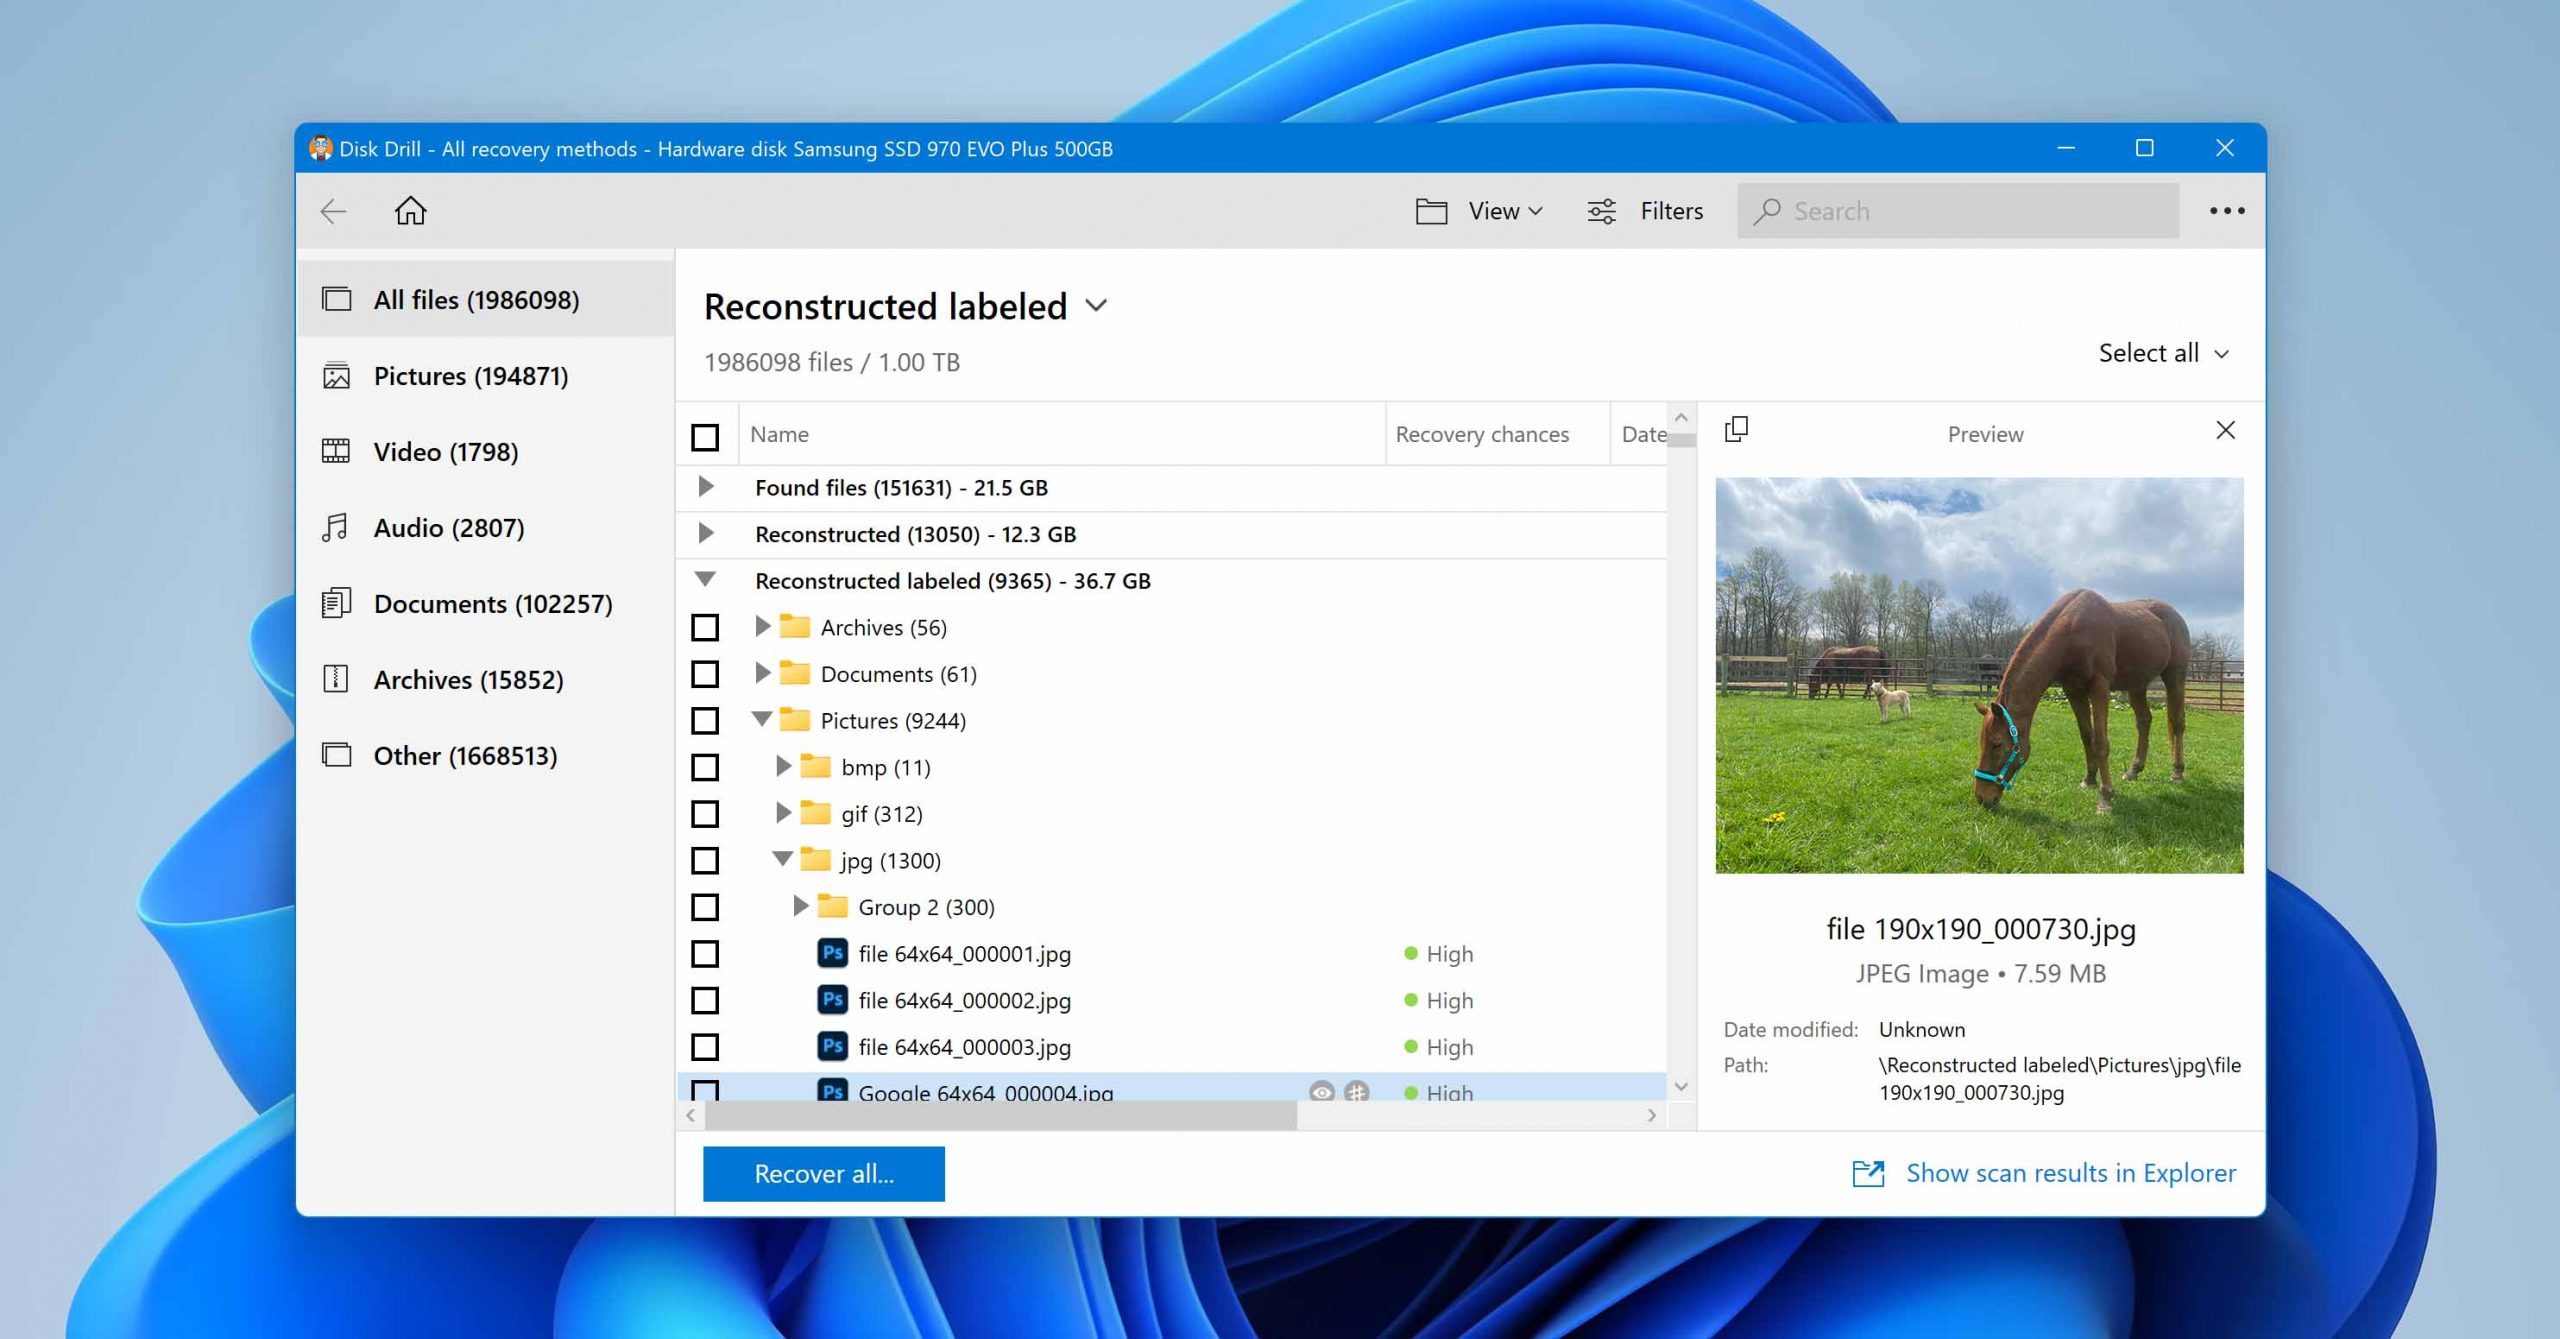Pop out preview using detach icon
The height and width of the screenshot is (1339, 2560).
(x=1736, y=430)
